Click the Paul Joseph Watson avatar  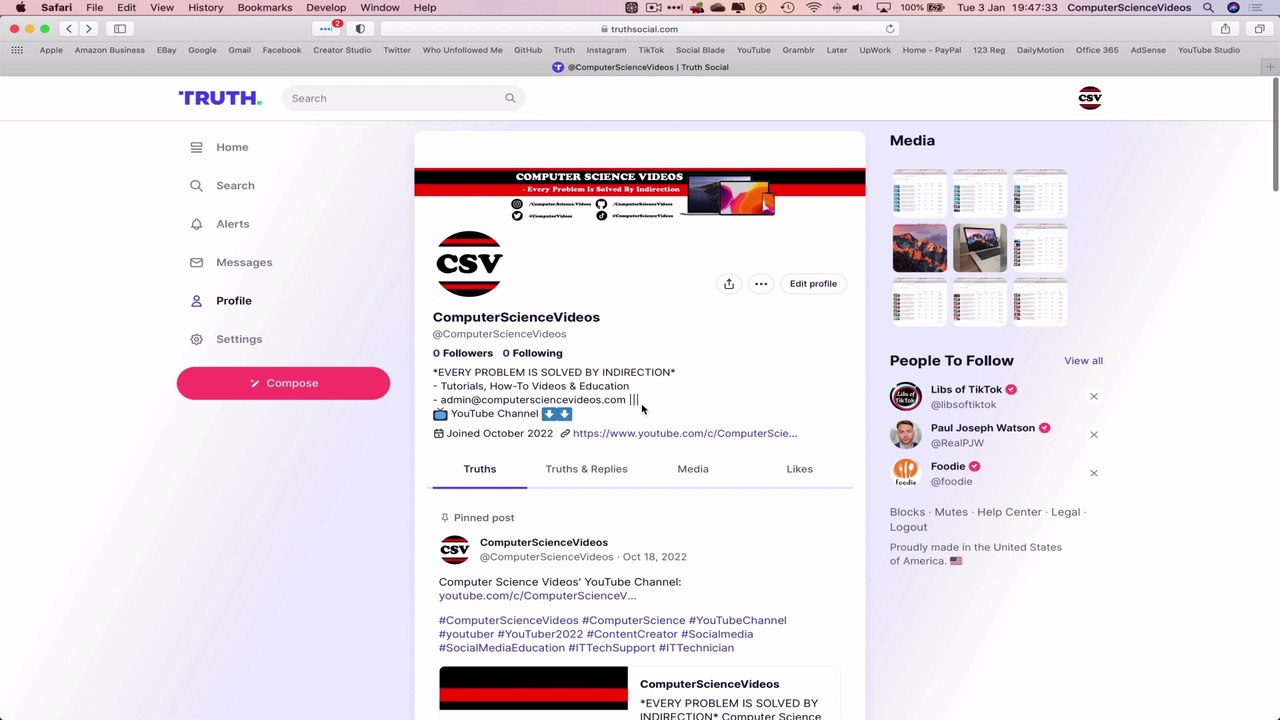pos(906,435)
